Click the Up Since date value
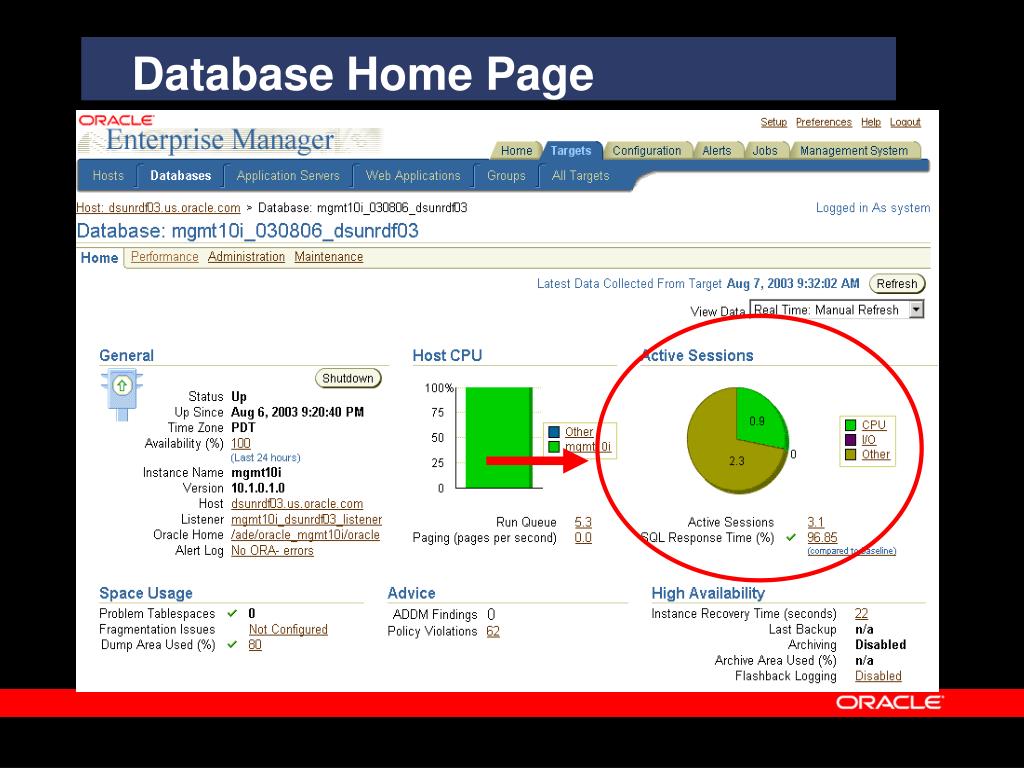The image size is (1024, 768). 297,412
